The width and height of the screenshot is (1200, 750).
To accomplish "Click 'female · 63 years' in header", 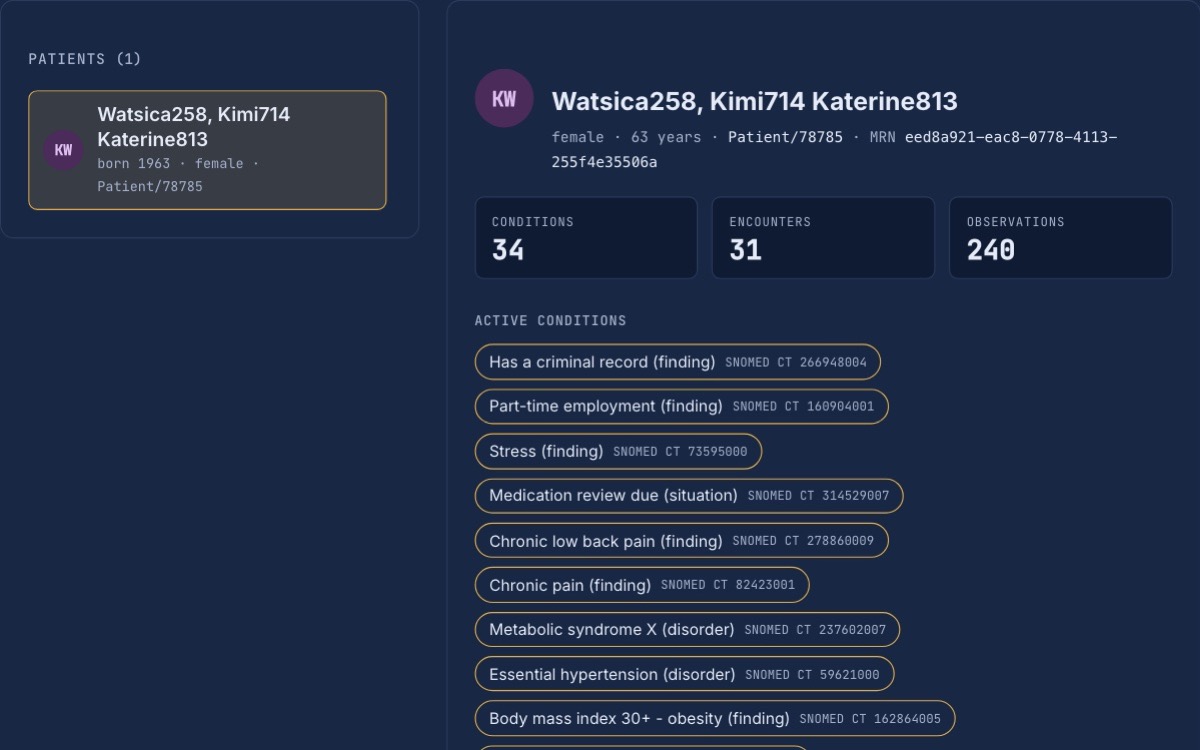I will click(627, 137).
